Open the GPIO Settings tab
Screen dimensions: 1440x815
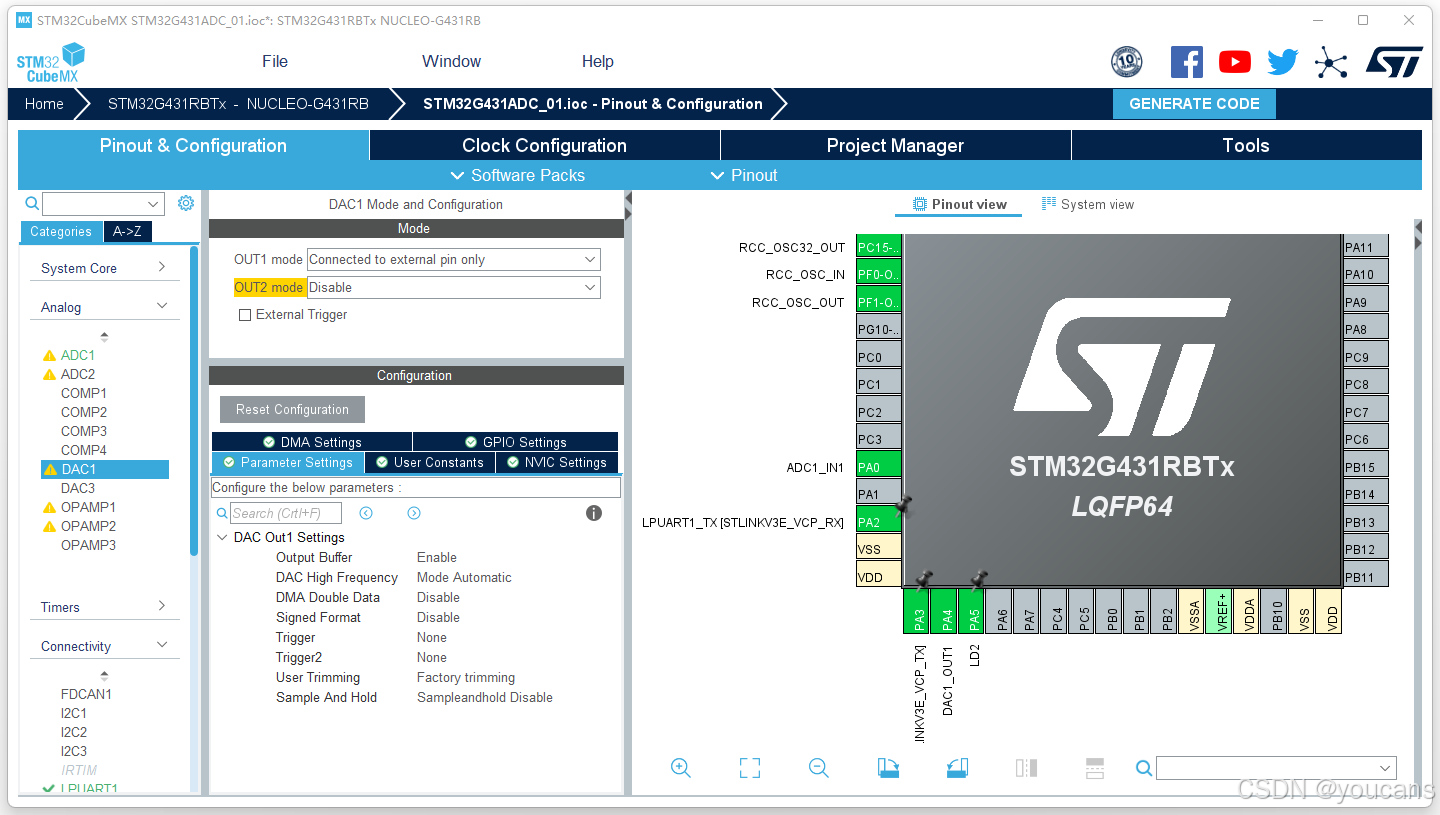tap(516, 442)
